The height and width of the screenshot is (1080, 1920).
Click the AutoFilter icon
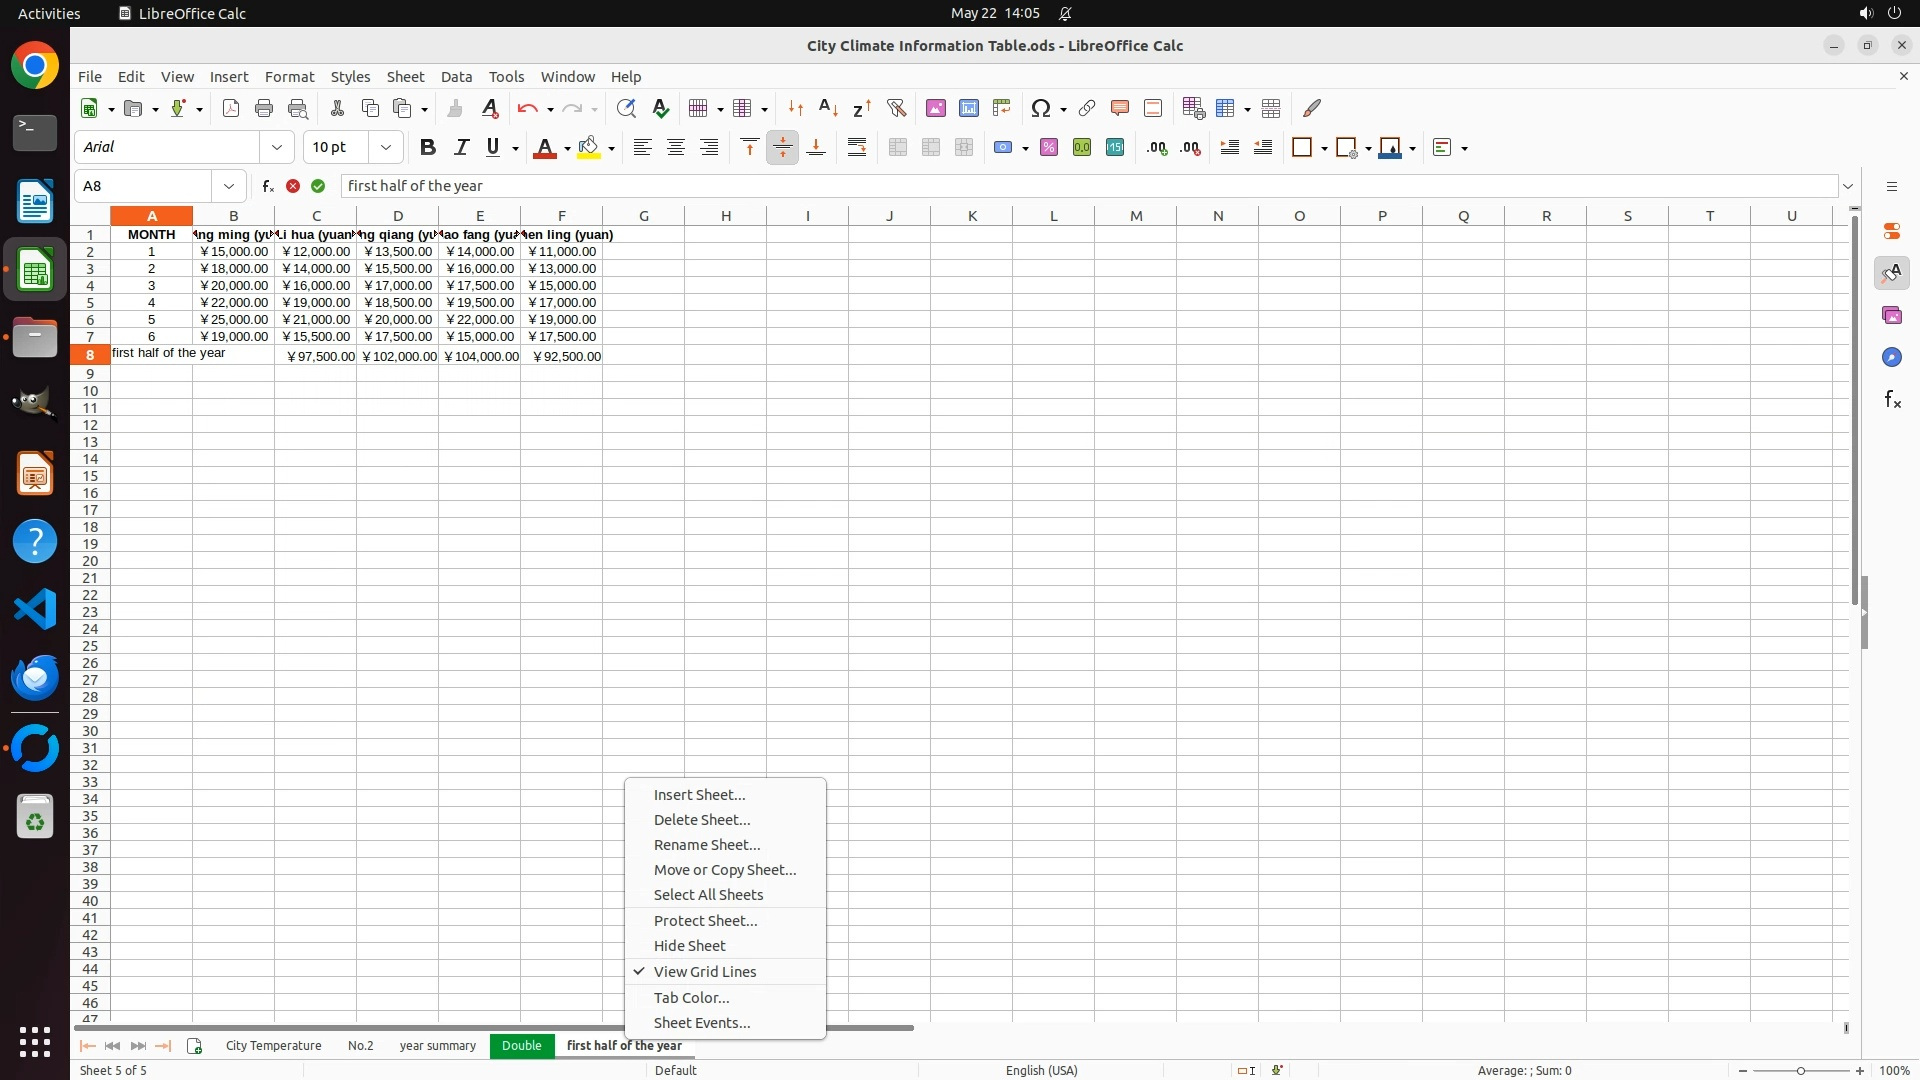click(896, 108)
